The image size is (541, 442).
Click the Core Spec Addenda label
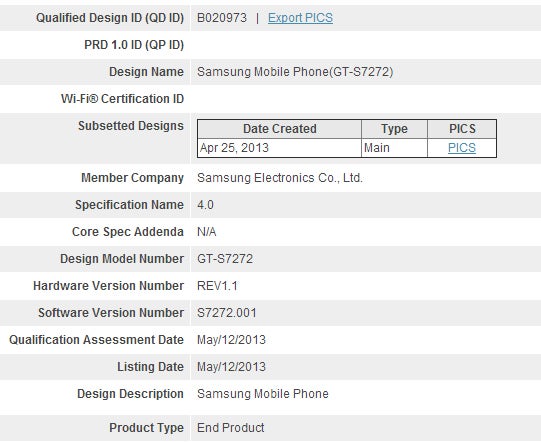[128, 232]
